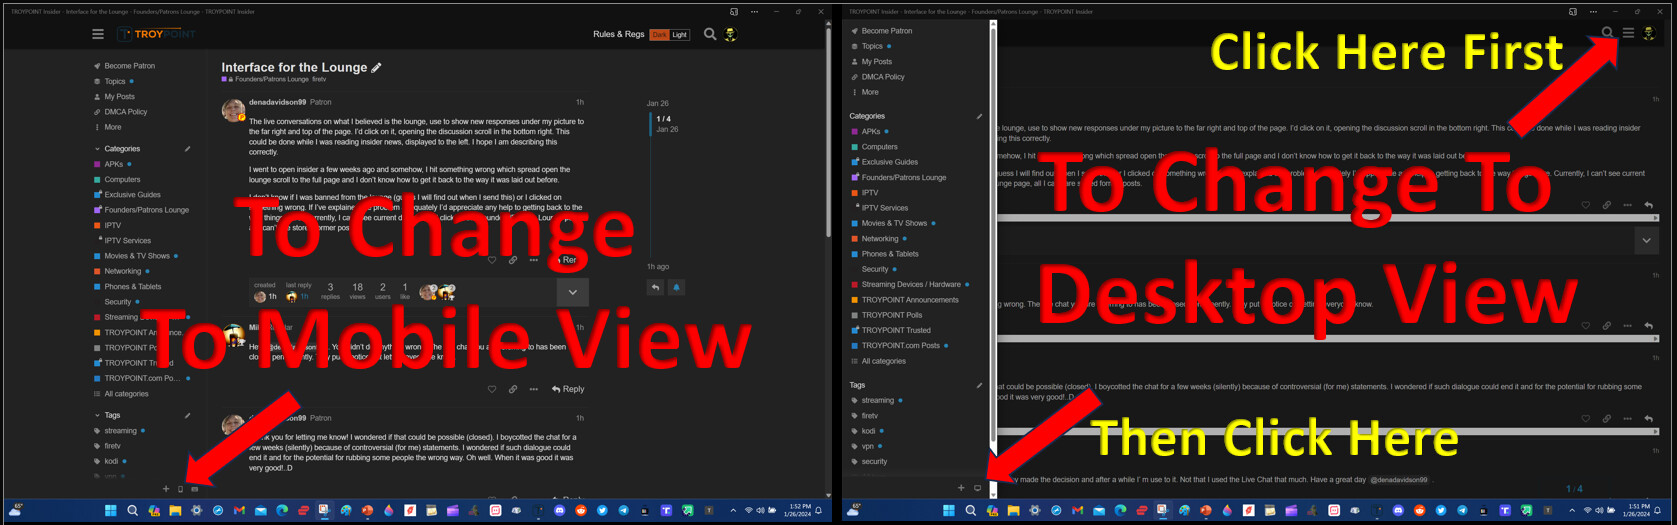Switch theme to Light
The image size is (1677, 525).
680,34
